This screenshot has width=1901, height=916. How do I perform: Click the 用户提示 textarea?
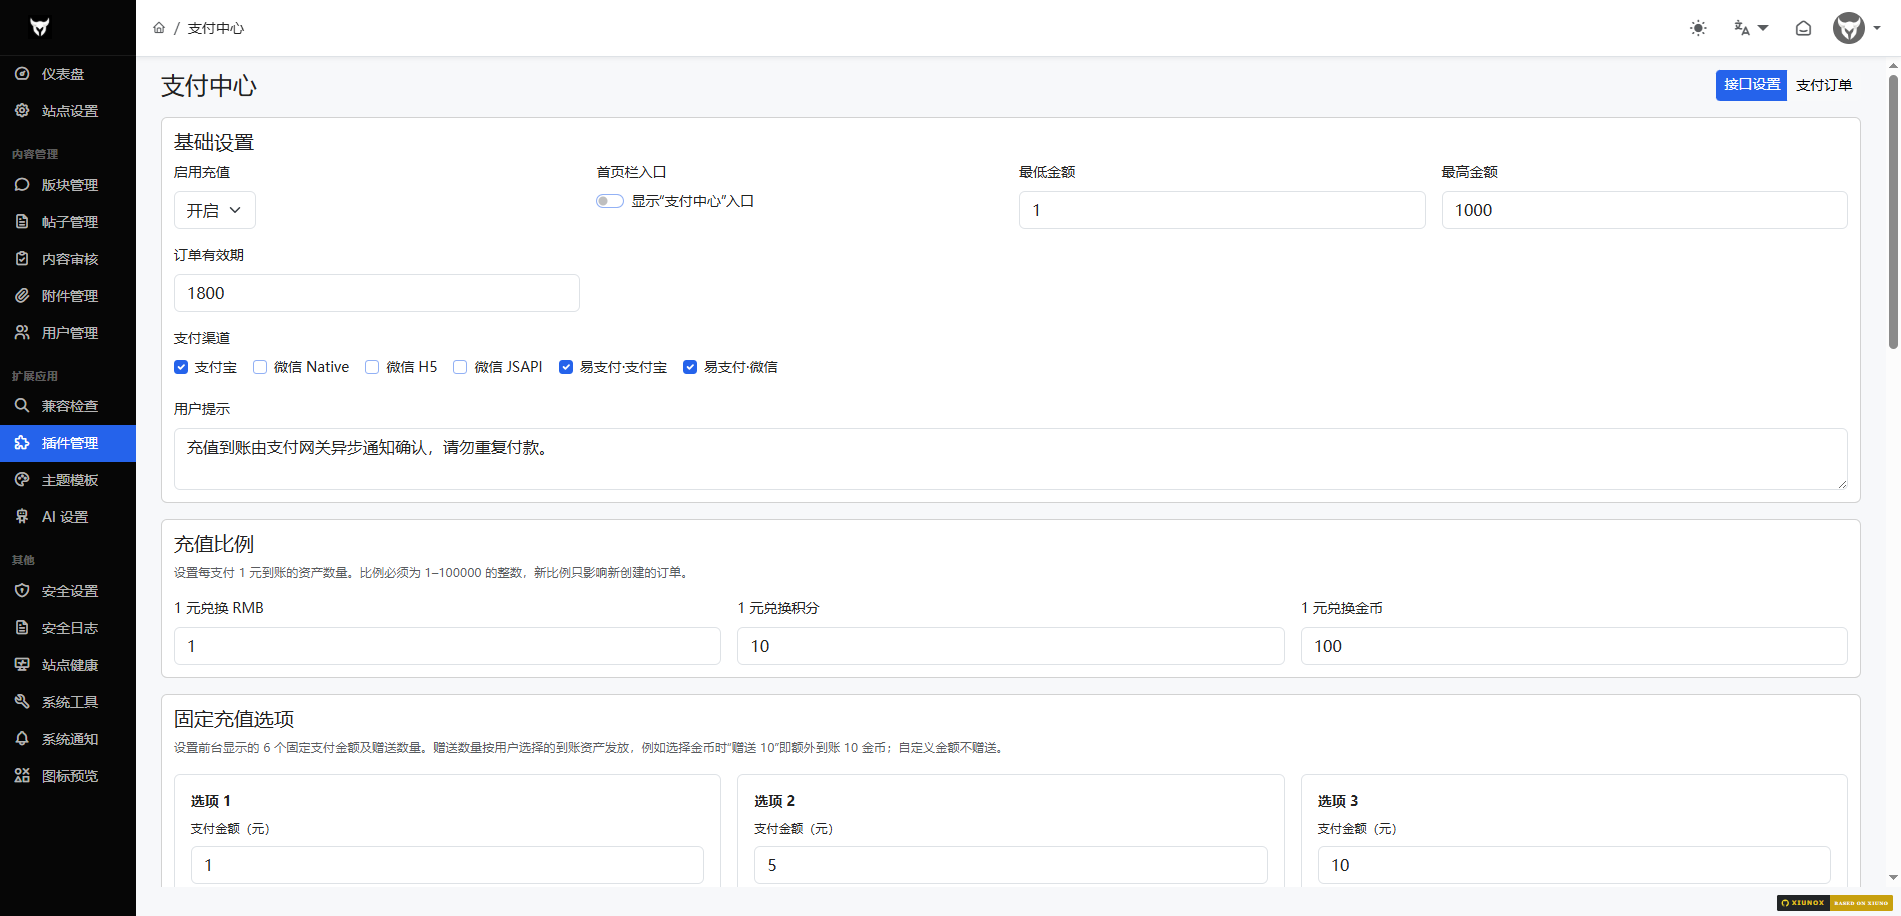[x=1011, y=459]
